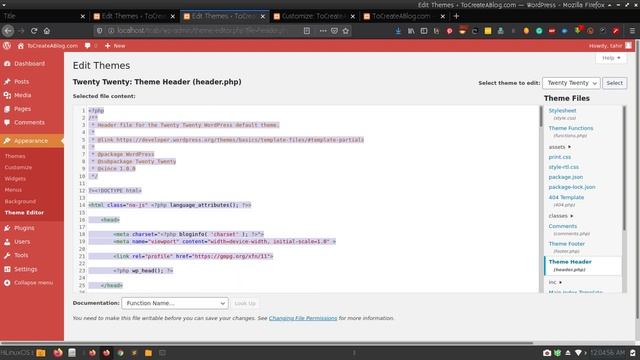640x360 pixels.
Task: Click the Select theme button
Action: [614, 83]
